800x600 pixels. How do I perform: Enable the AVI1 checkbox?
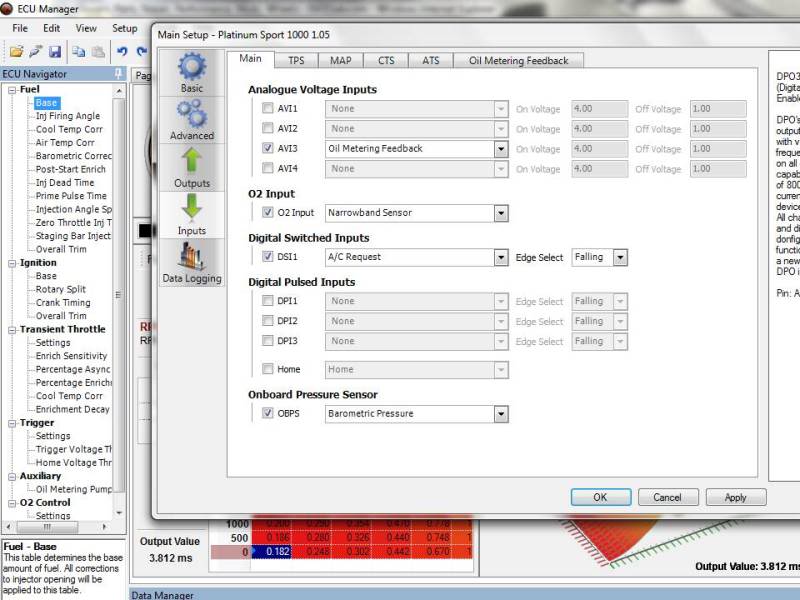click(x=267, y=108)
